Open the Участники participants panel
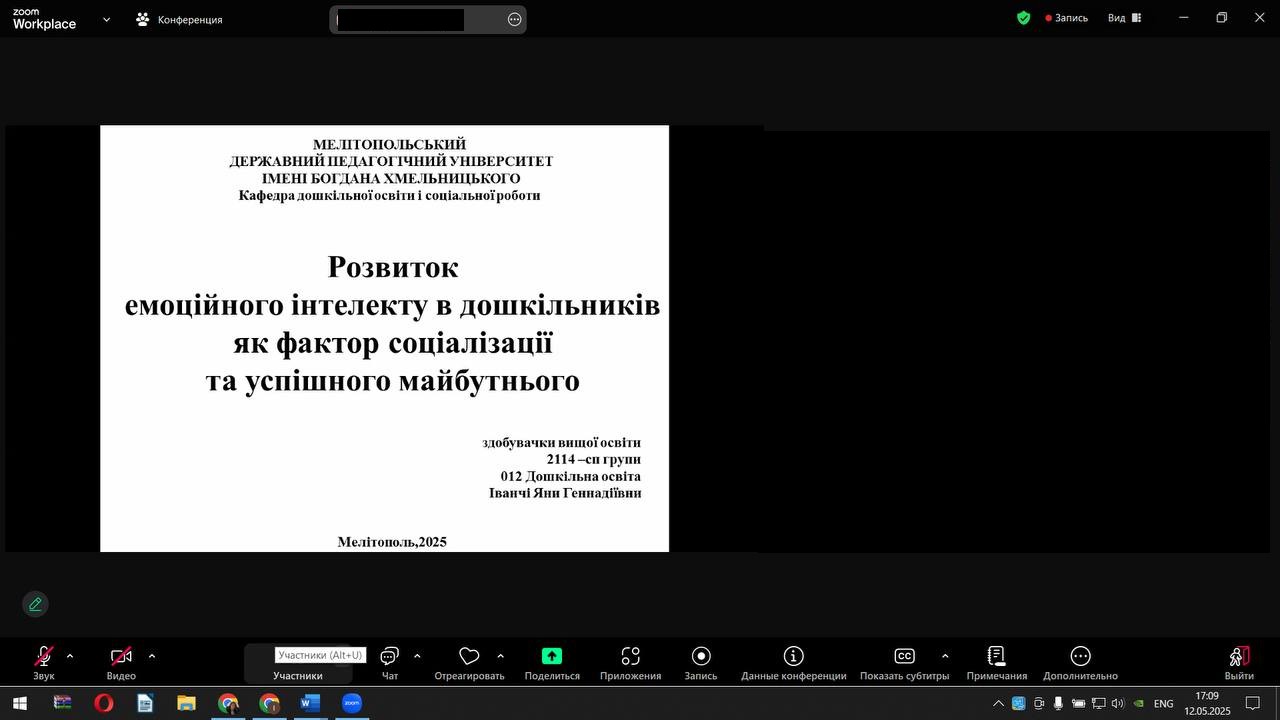 (298, 663)
